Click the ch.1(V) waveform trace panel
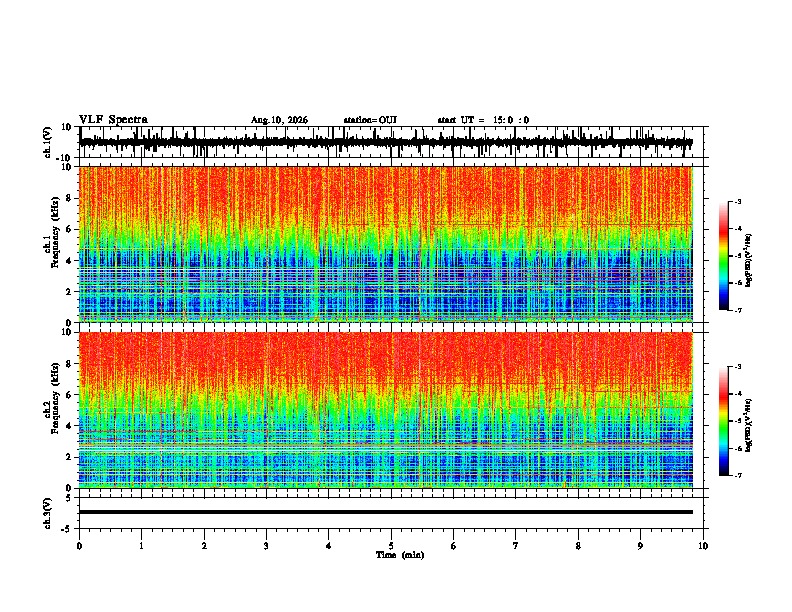The width and height of the screenshot is (792, 612). click(x=393, y=142)
